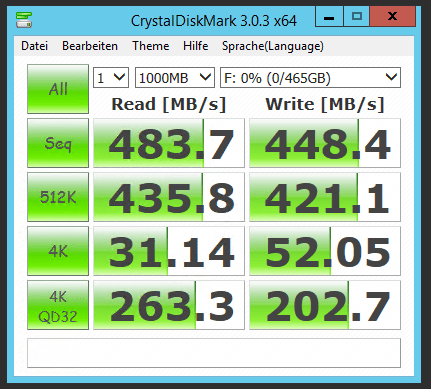Click the Write [MB/s] column header
This screenshot has height=389, width=431.
coord(325,104)
